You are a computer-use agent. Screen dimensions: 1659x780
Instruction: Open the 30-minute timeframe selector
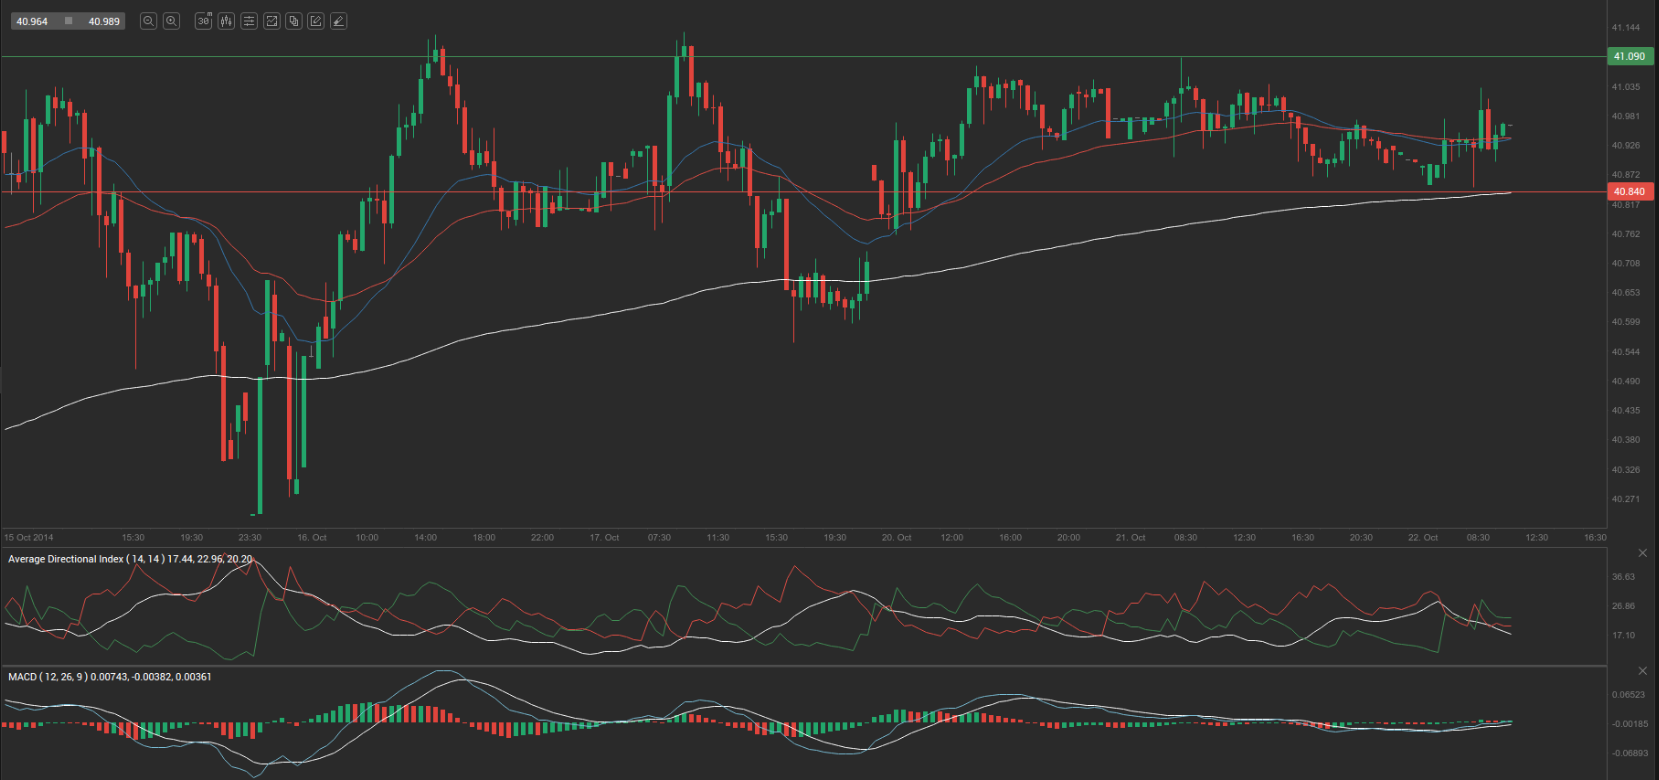(x=203, y=21)
